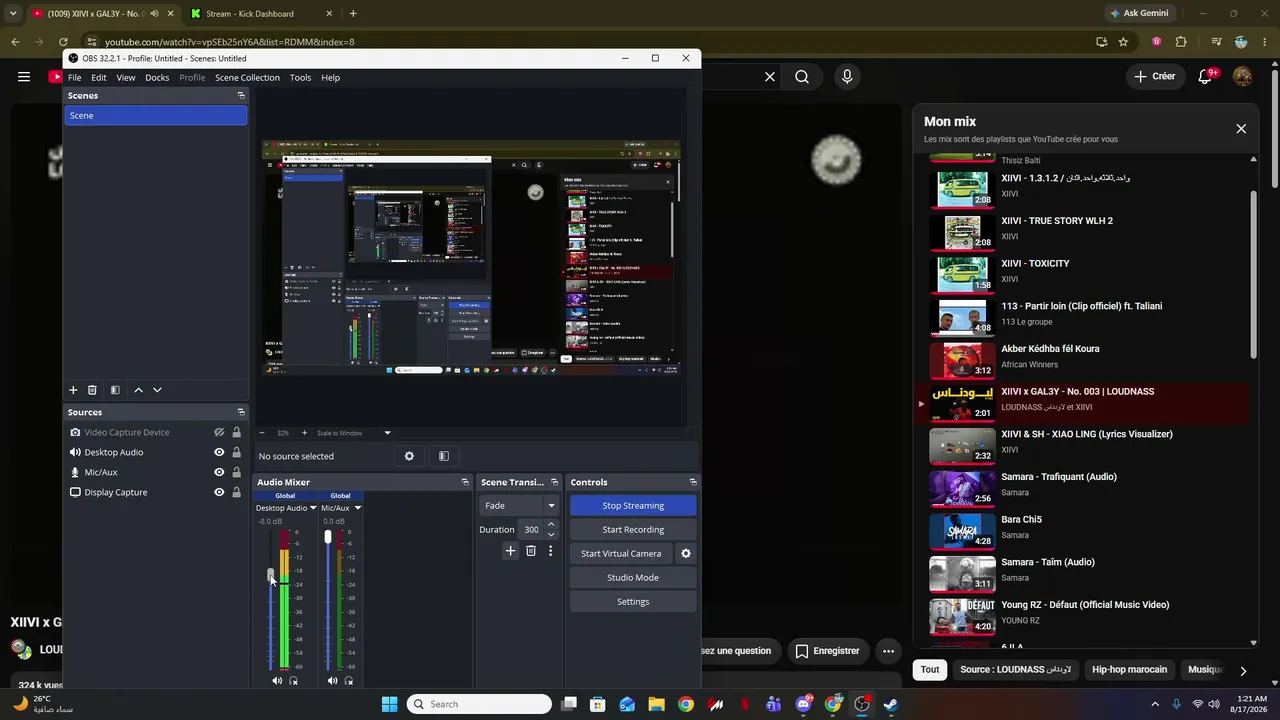This screenshot has height=720, width=1280.
Task: Click Start Virtual Camera button
Action: [x=621, y=553]
